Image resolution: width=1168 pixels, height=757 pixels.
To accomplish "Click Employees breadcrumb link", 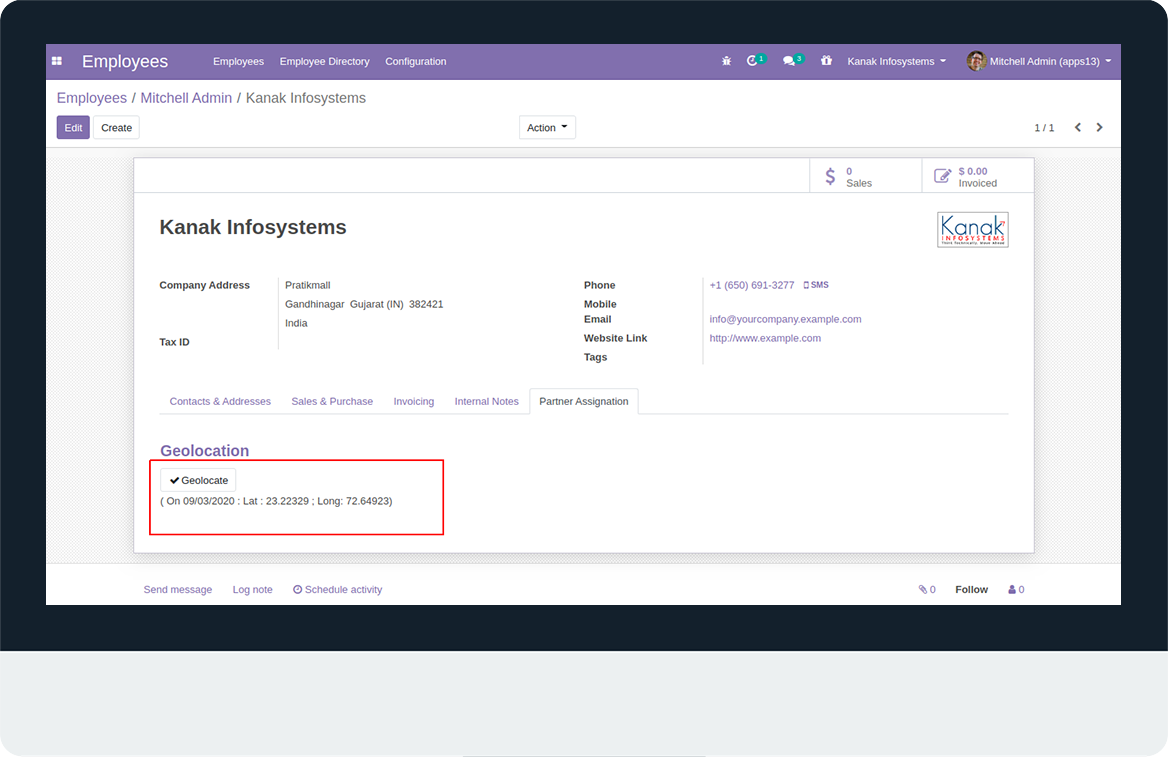I will 92,98.
